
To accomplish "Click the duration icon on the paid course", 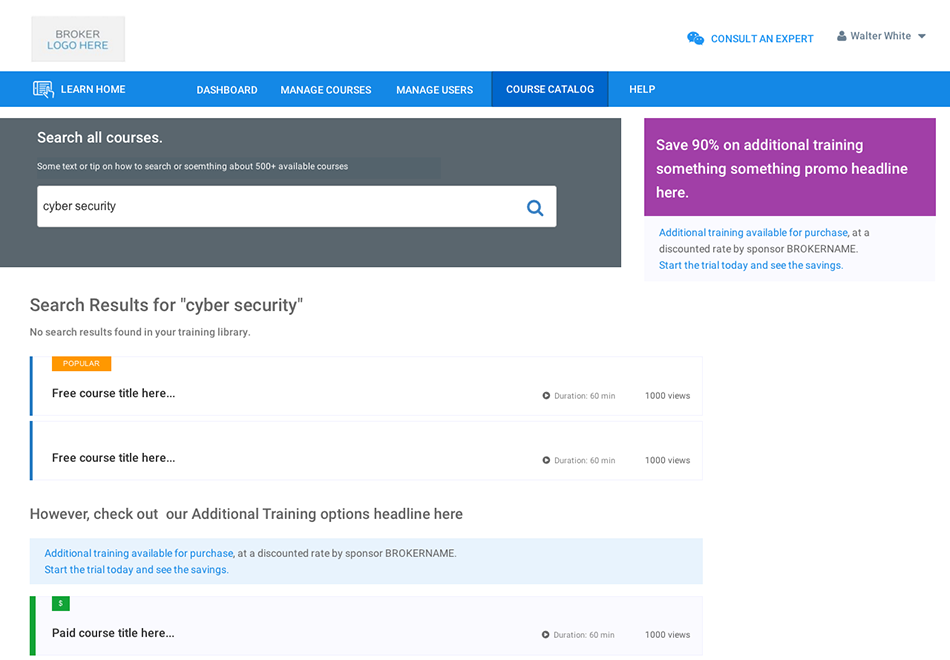I will [546, 635].
